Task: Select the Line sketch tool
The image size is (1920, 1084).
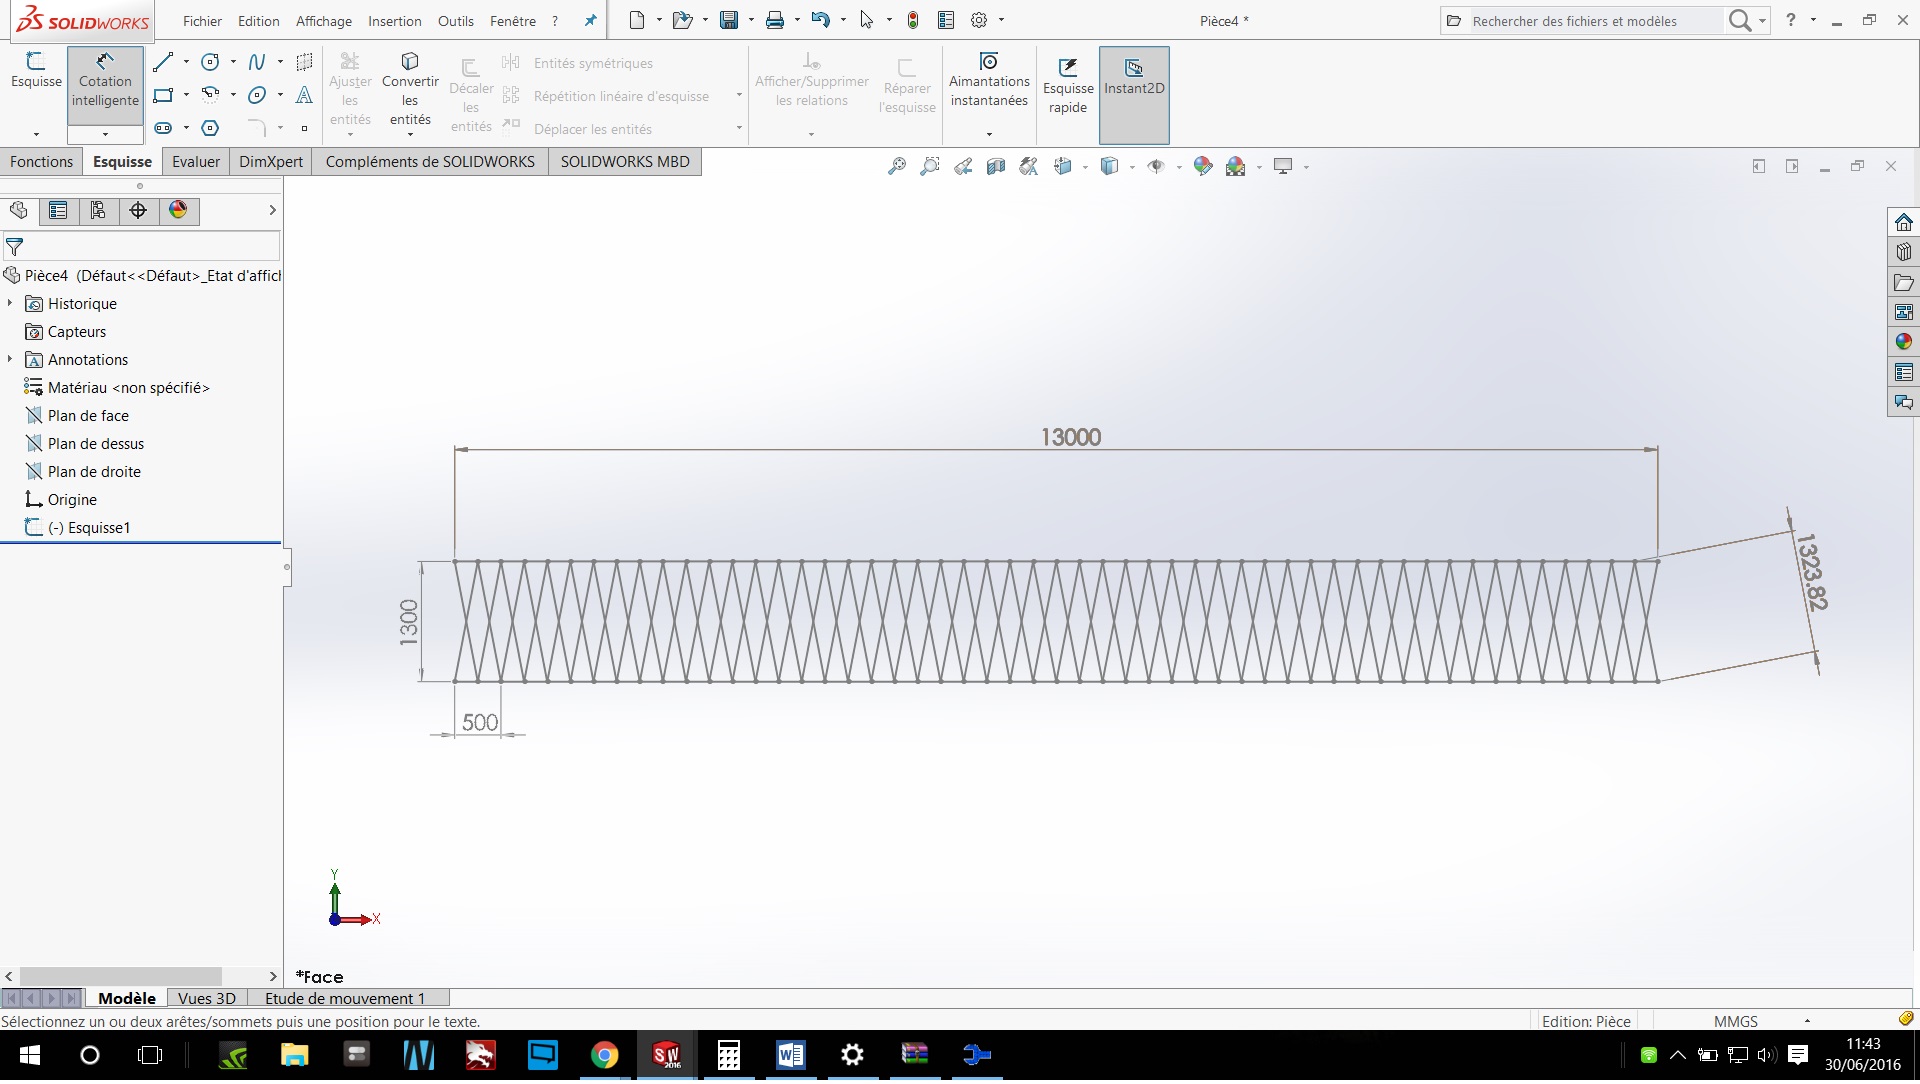Action: 163,62
